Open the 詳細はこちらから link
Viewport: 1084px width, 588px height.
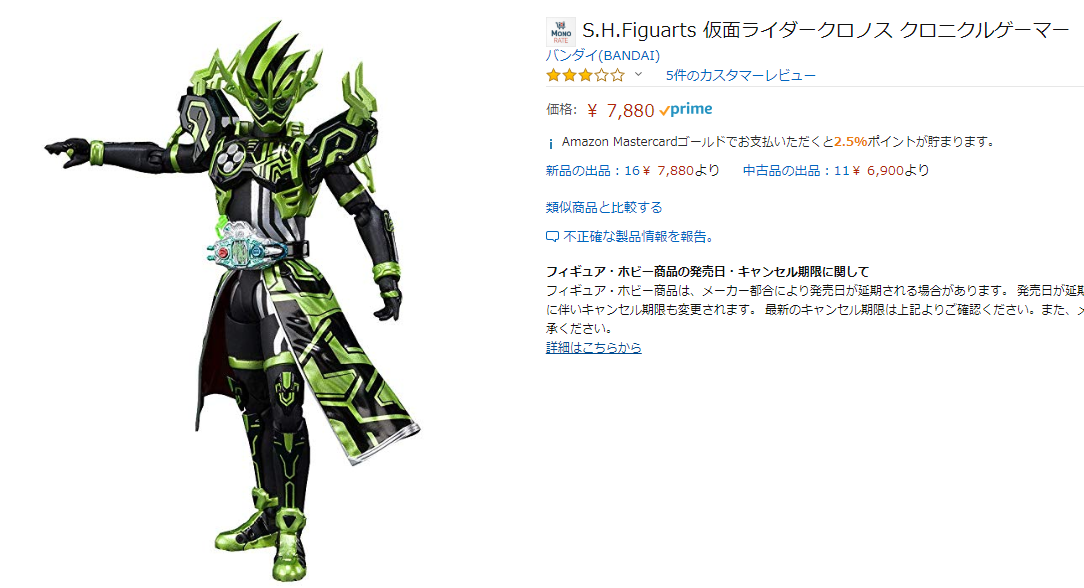point(594,348)
